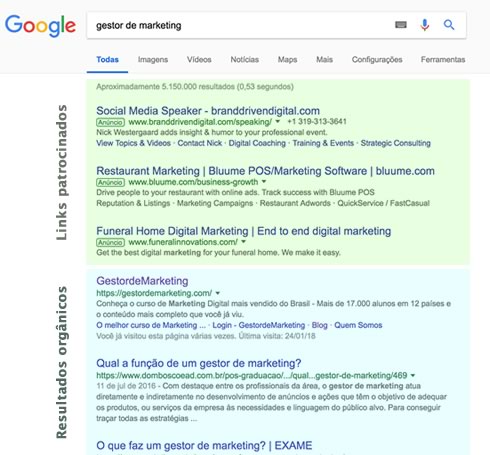Expand dropdown arrow next to funeralinnovations.com URL
The image size is (490, 455).
click(243, 242)
